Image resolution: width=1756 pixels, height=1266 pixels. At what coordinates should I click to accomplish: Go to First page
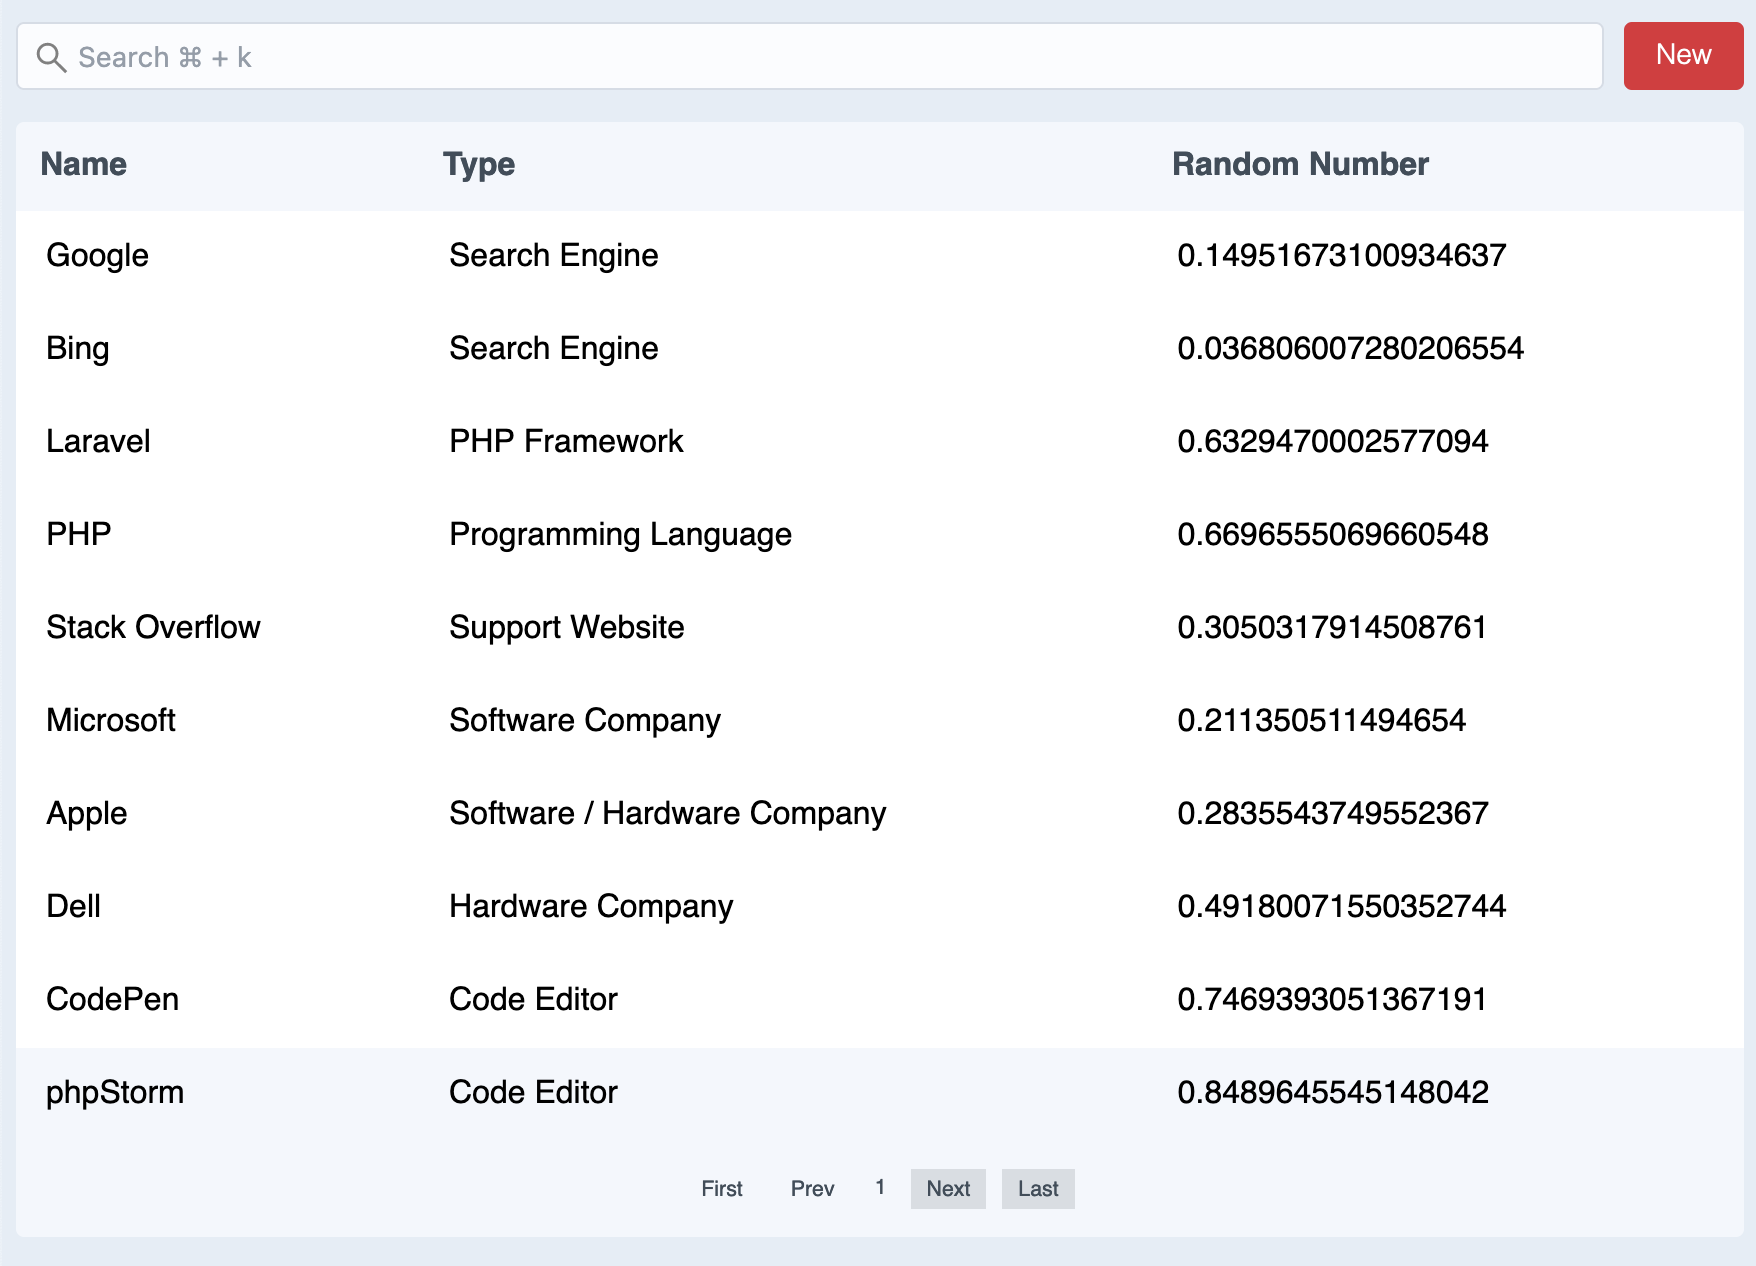722,1188
